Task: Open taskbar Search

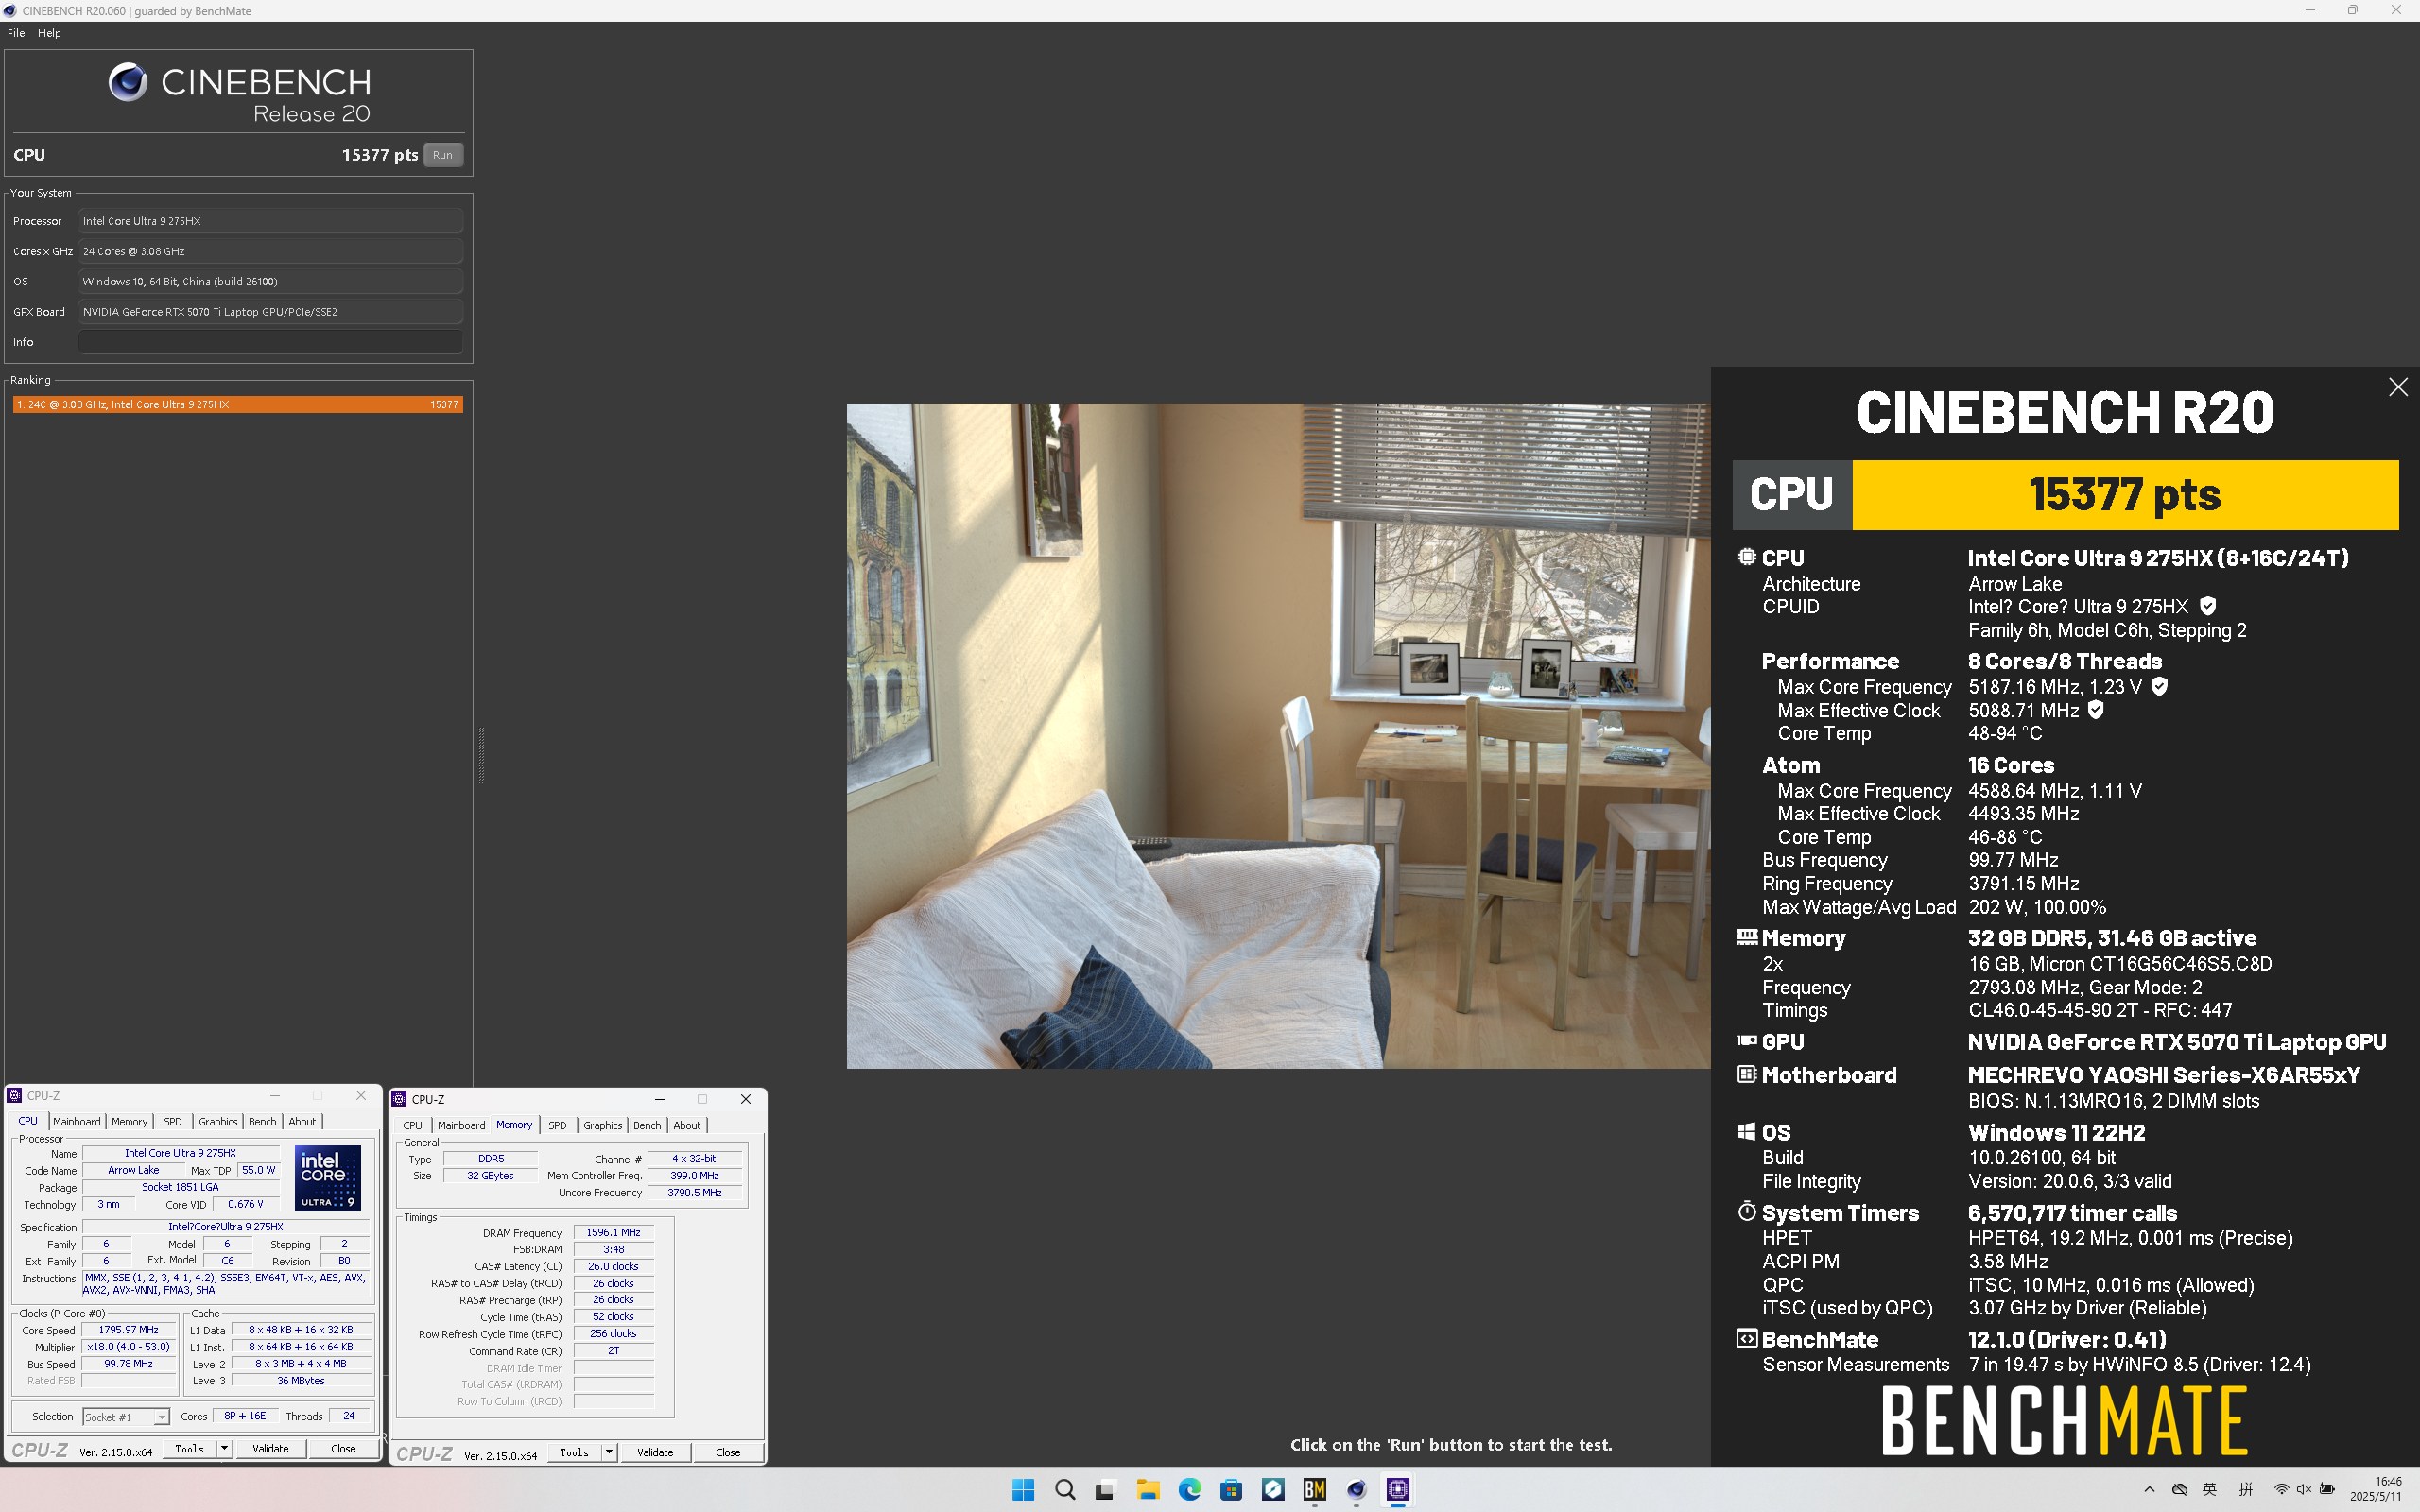Action: [x=1065, y=1490]
